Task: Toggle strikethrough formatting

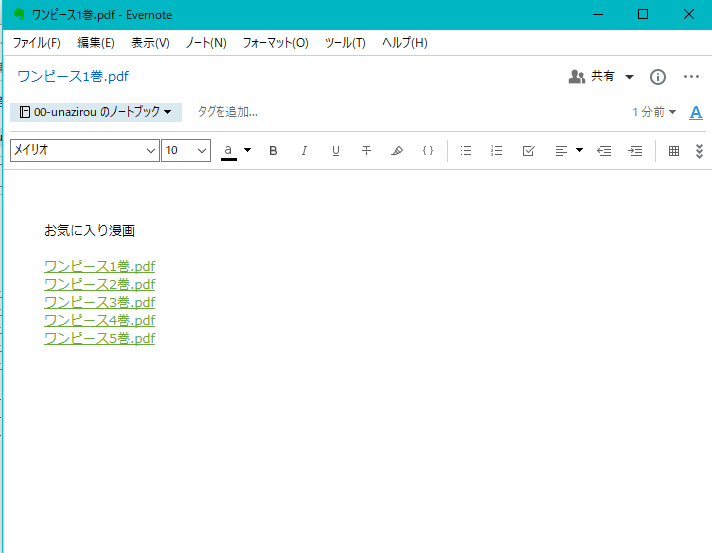Action: click(366, 150)
